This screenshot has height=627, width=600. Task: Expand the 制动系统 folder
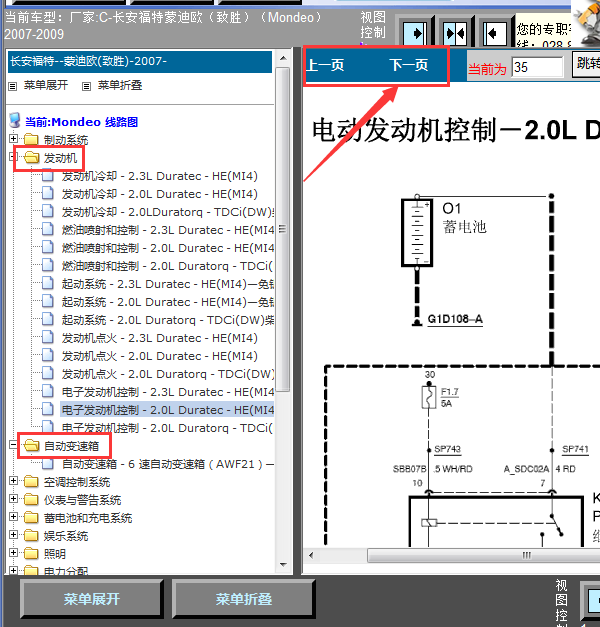pos(13,139)
